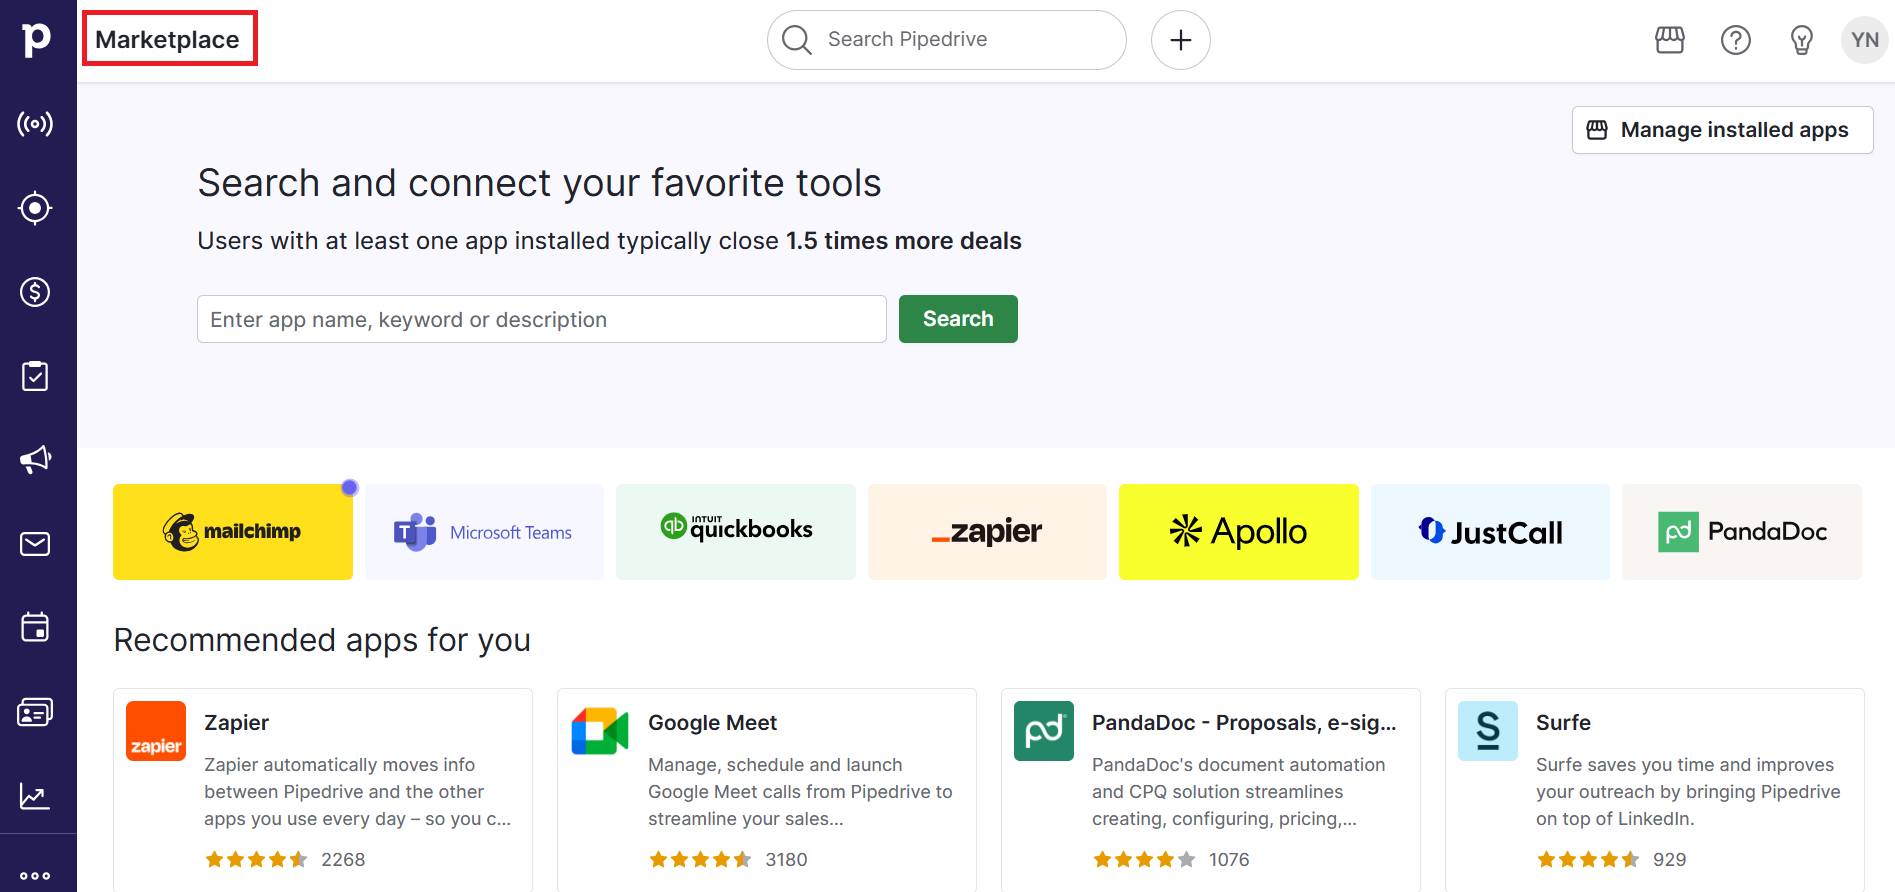The height and width of the screenshot is (892, 1895).
Task: Open the Zapier app title link
Action: coord(236,723)
